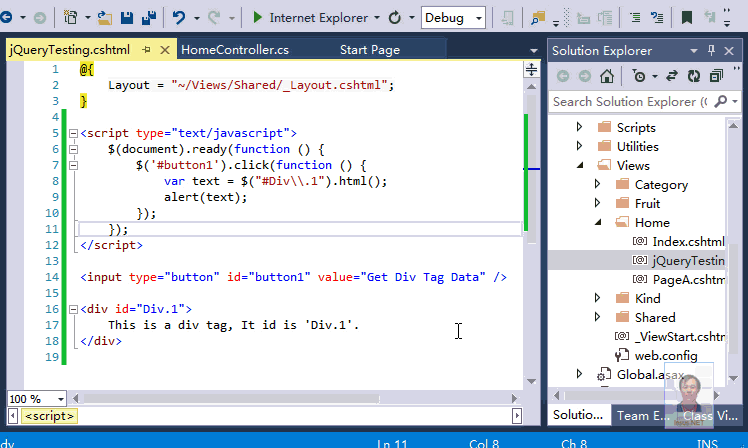Select the Solution Explorer bottom tab
This screenshot has width=748, height=448.
578,415
